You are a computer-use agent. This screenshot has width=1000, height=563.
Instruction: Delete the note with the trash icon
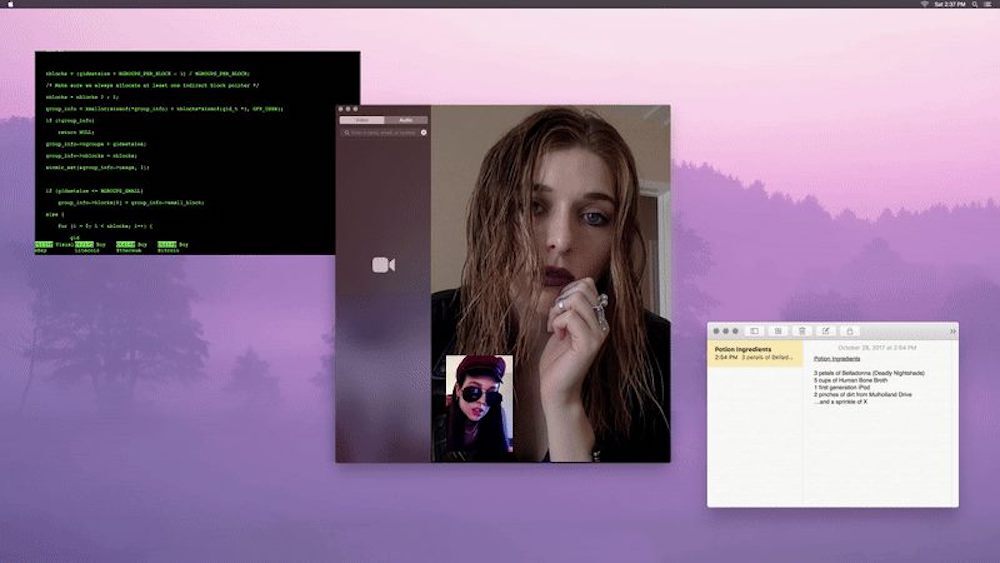tap(802, 331)
